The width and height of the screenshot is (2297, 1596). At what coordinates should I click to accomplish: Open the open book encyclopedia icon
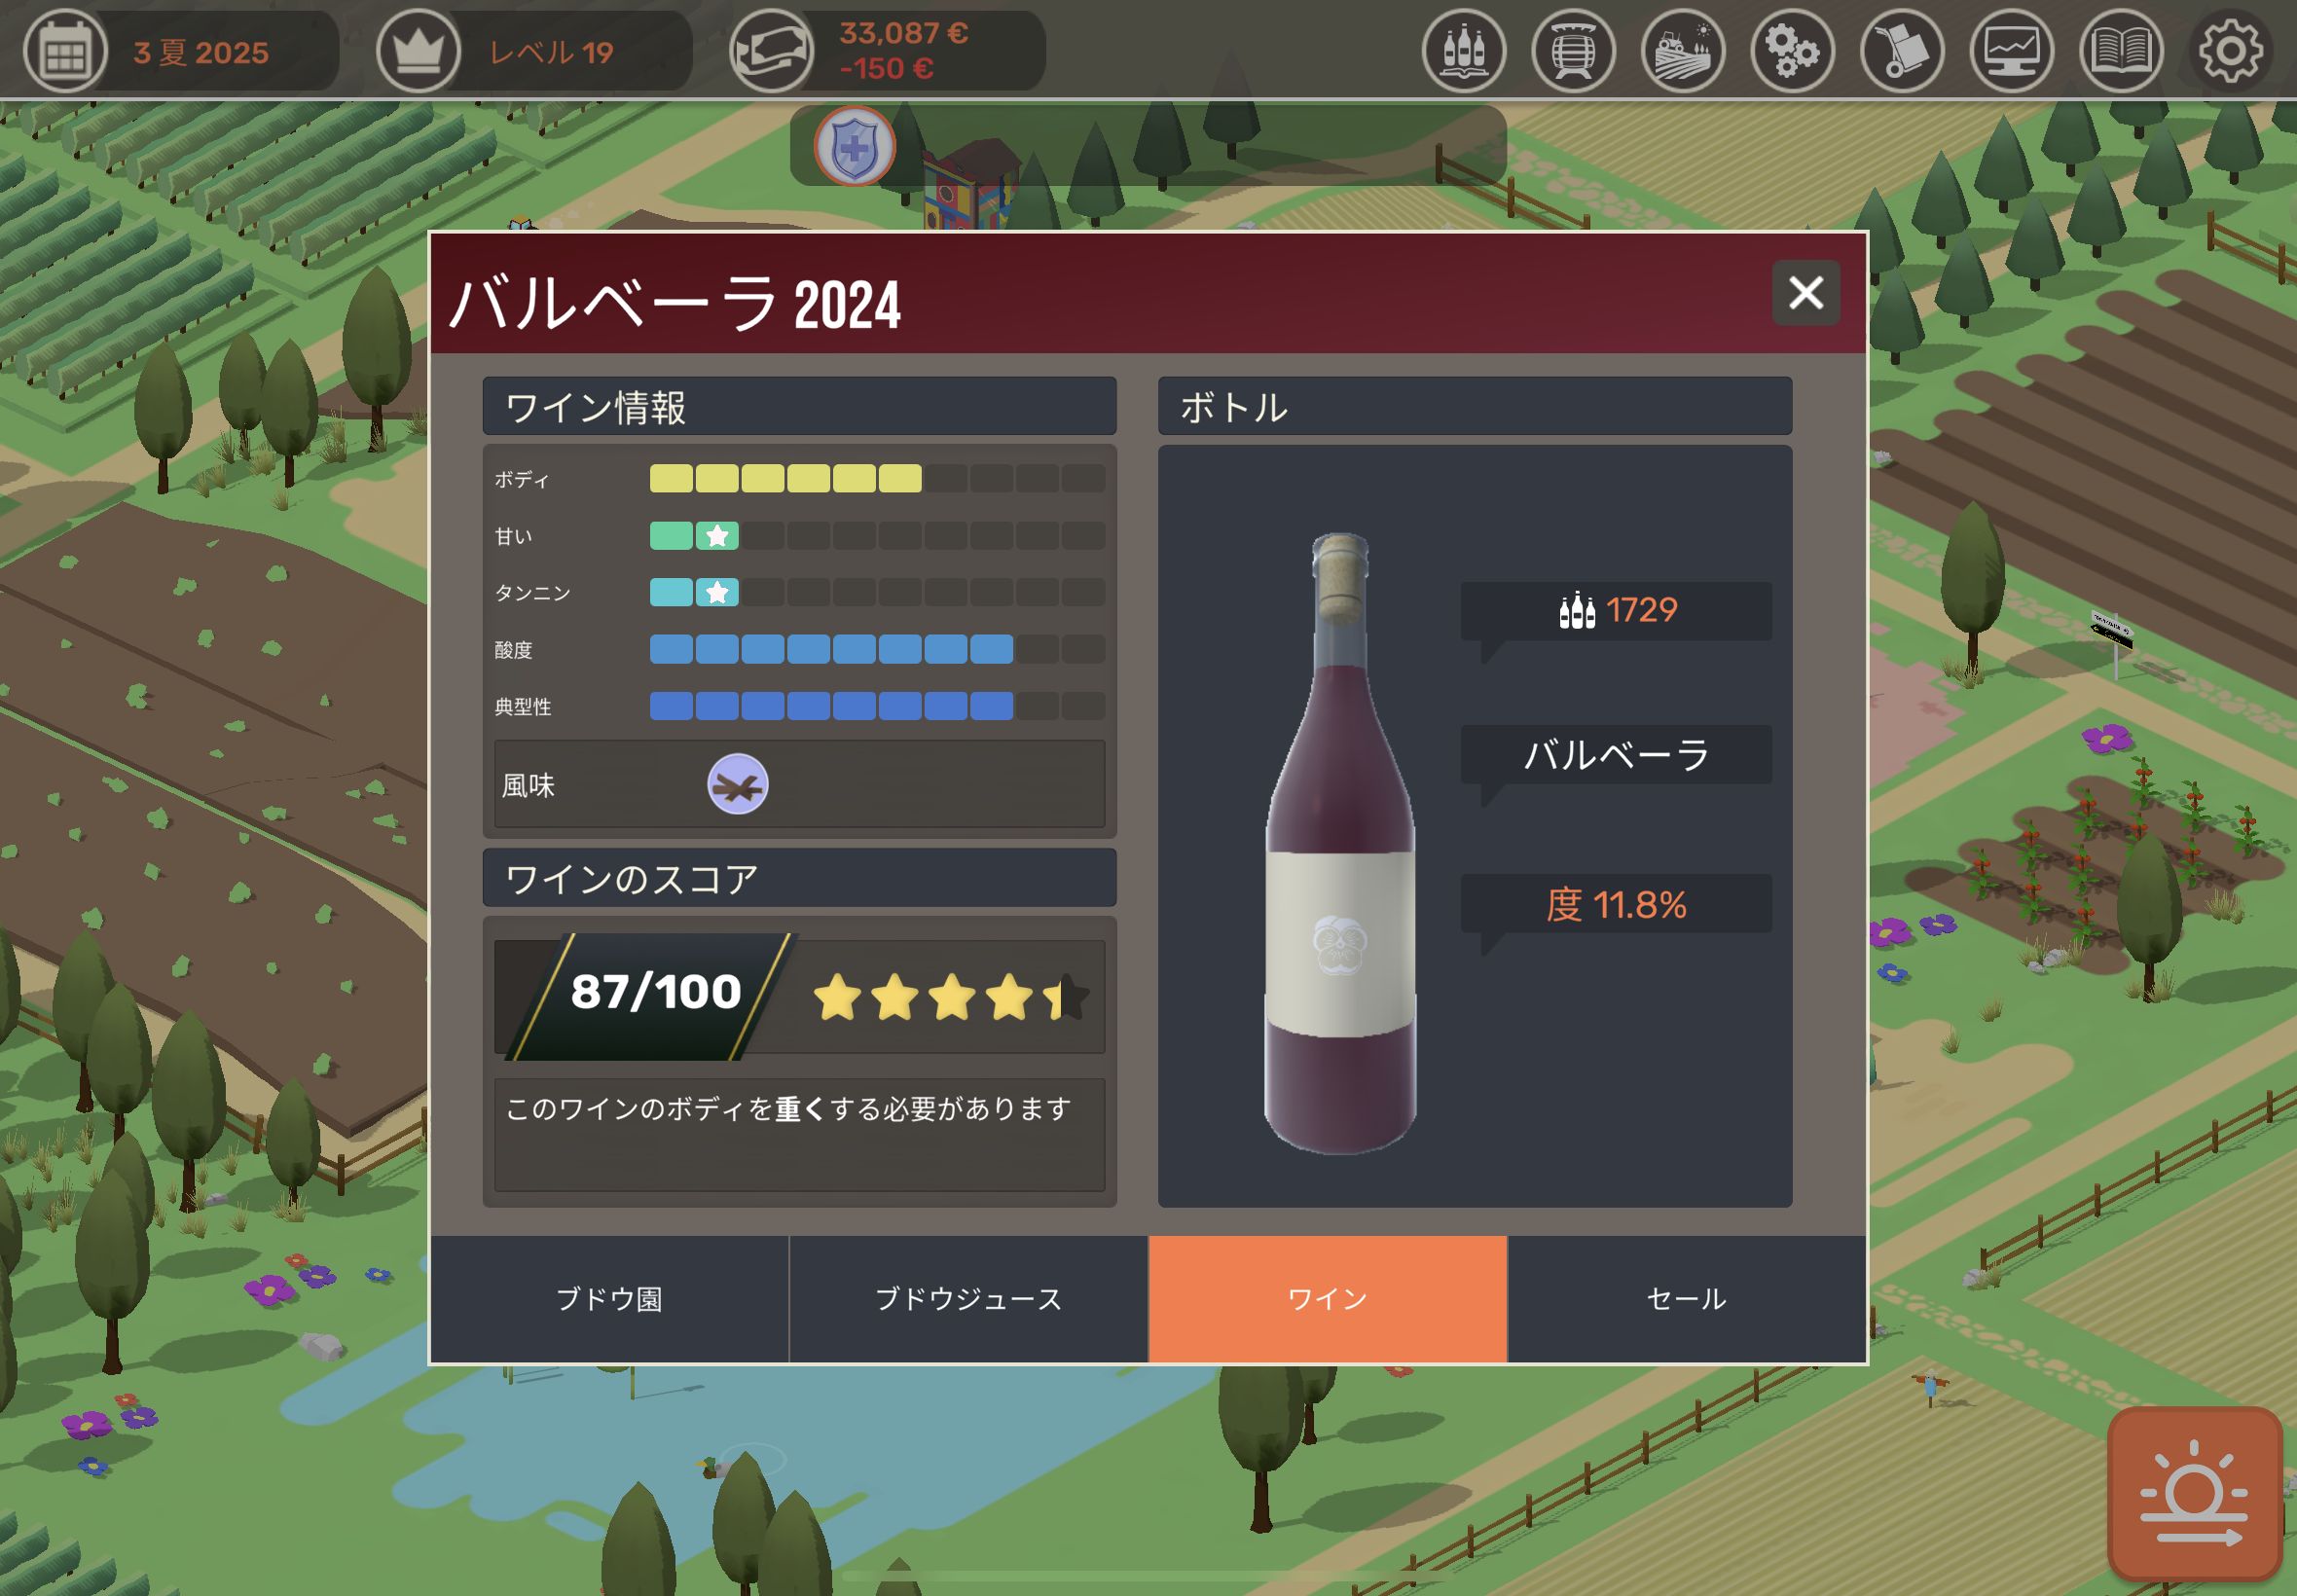pos(2121,51)
